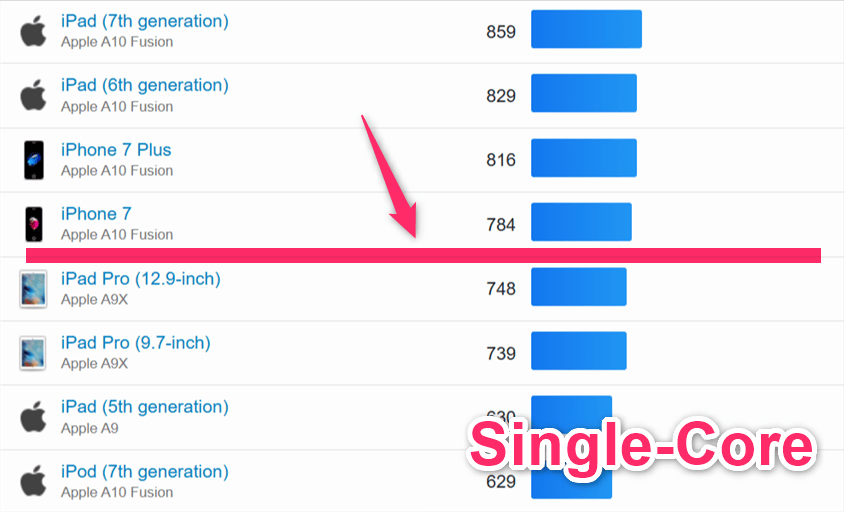The image size is (844, 512).
Task: Open the iPod (7th generation) link
Action: coord(144,471)
